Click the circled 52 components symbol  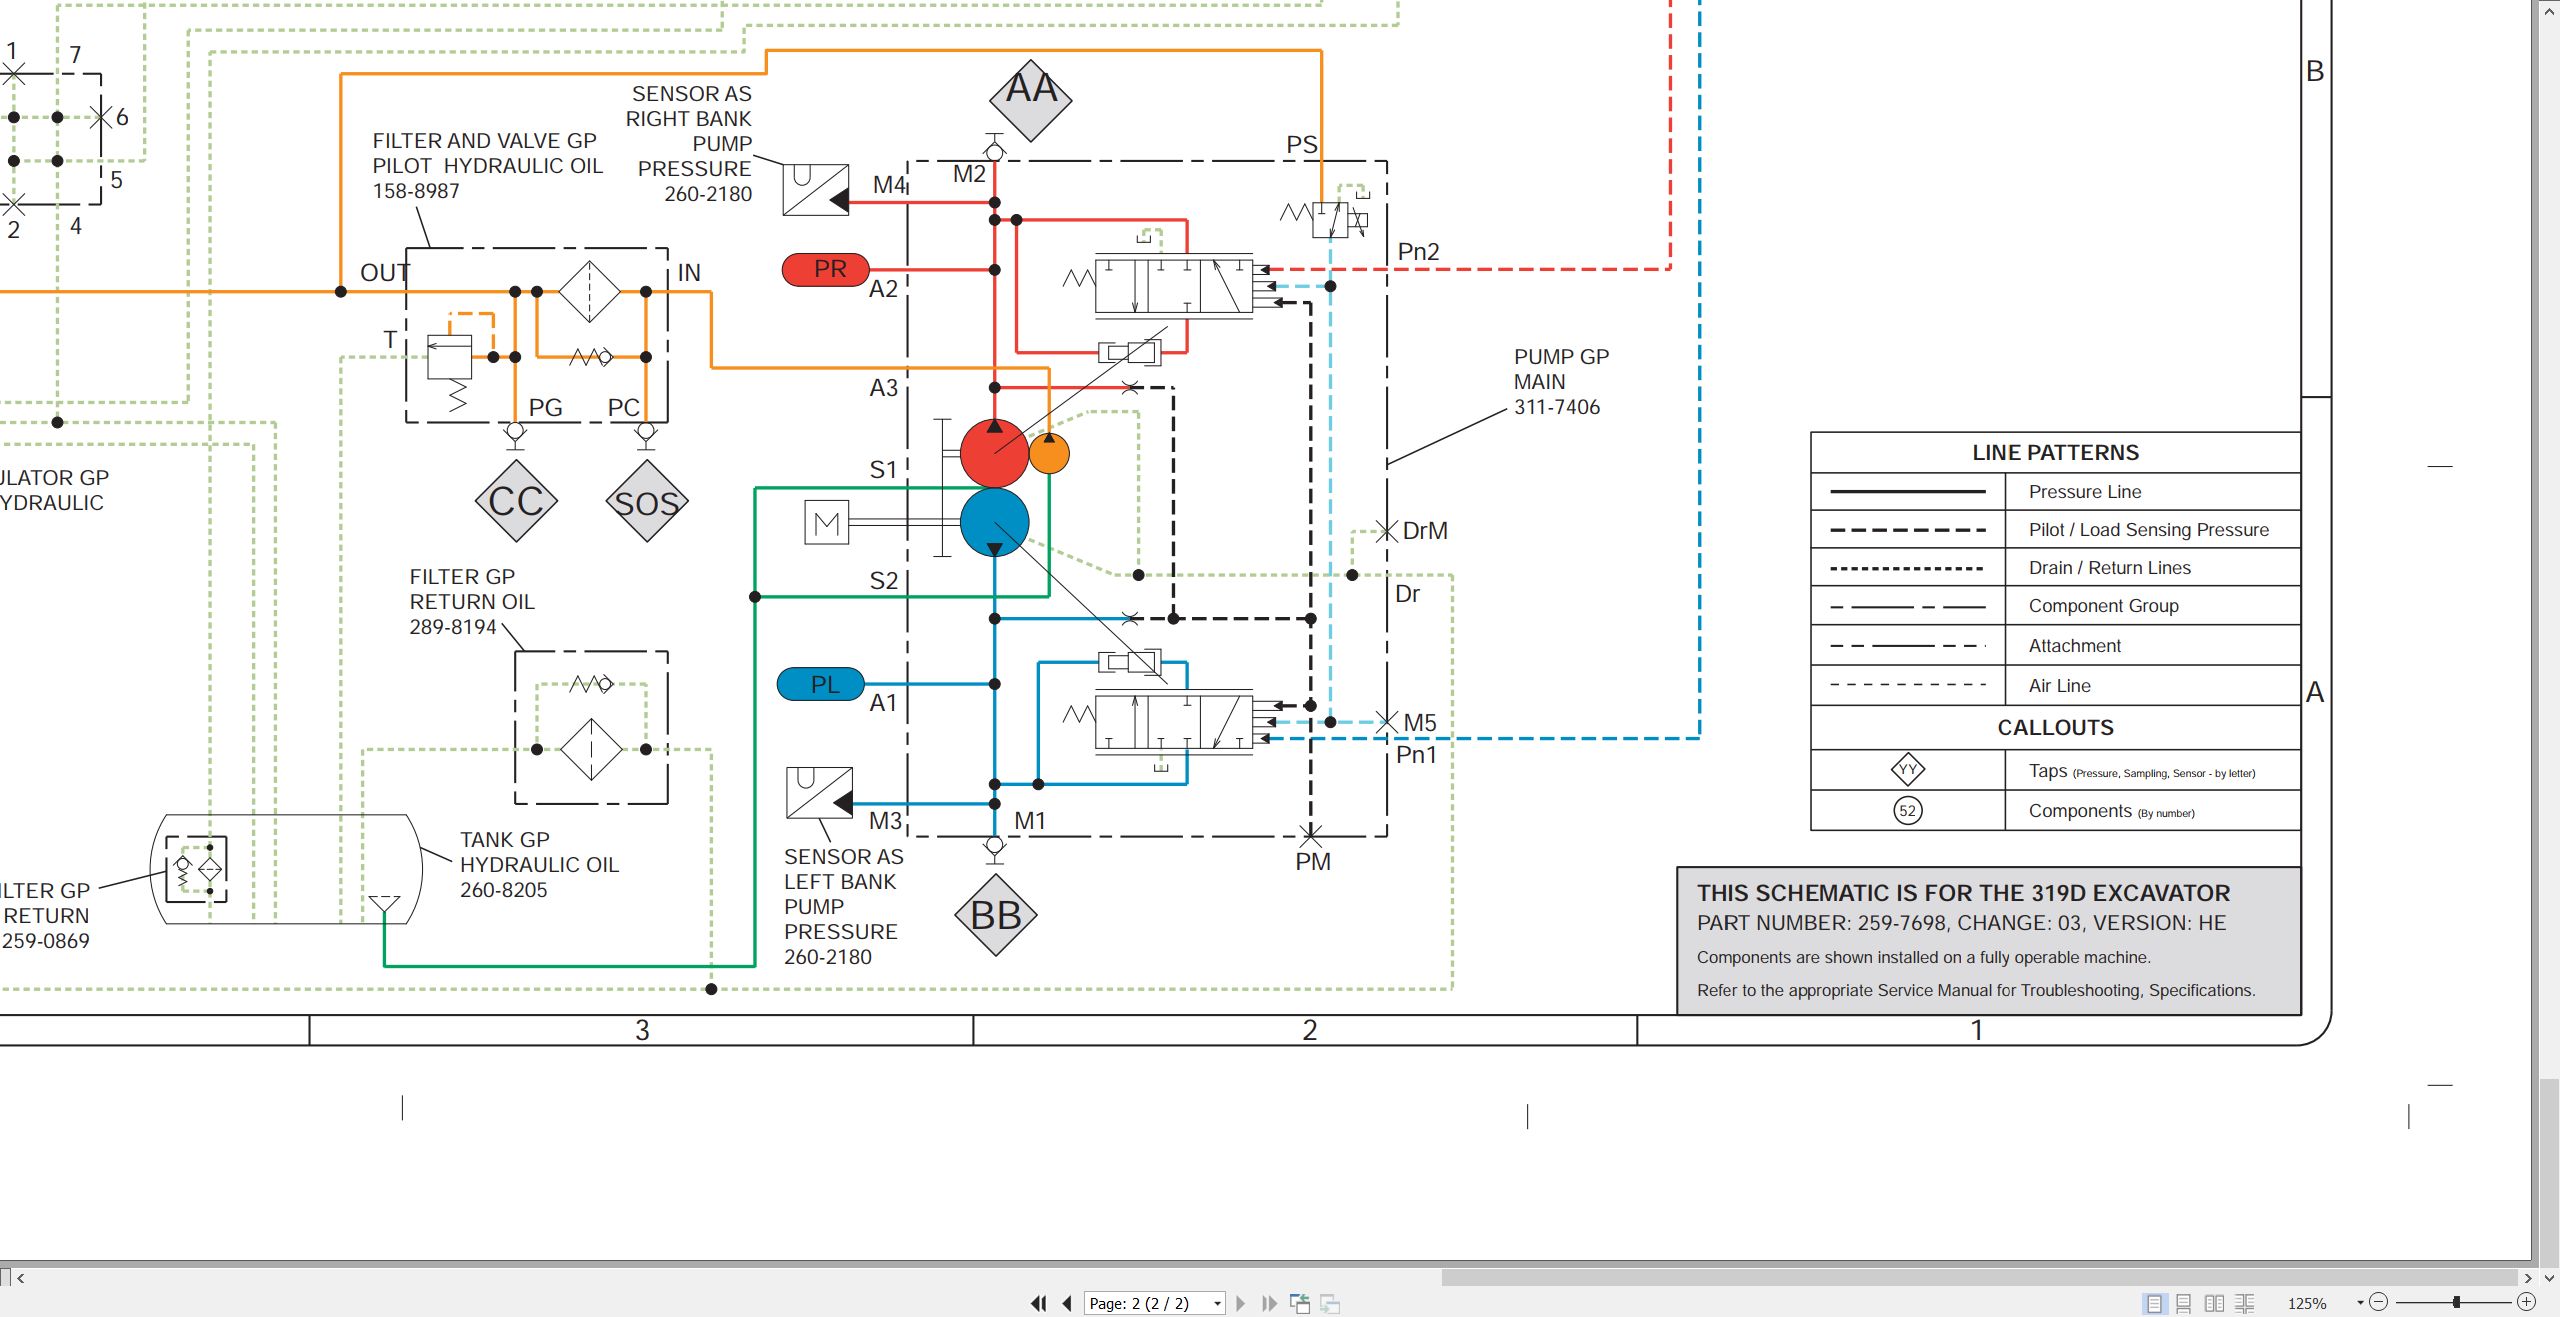(1908, 811)
